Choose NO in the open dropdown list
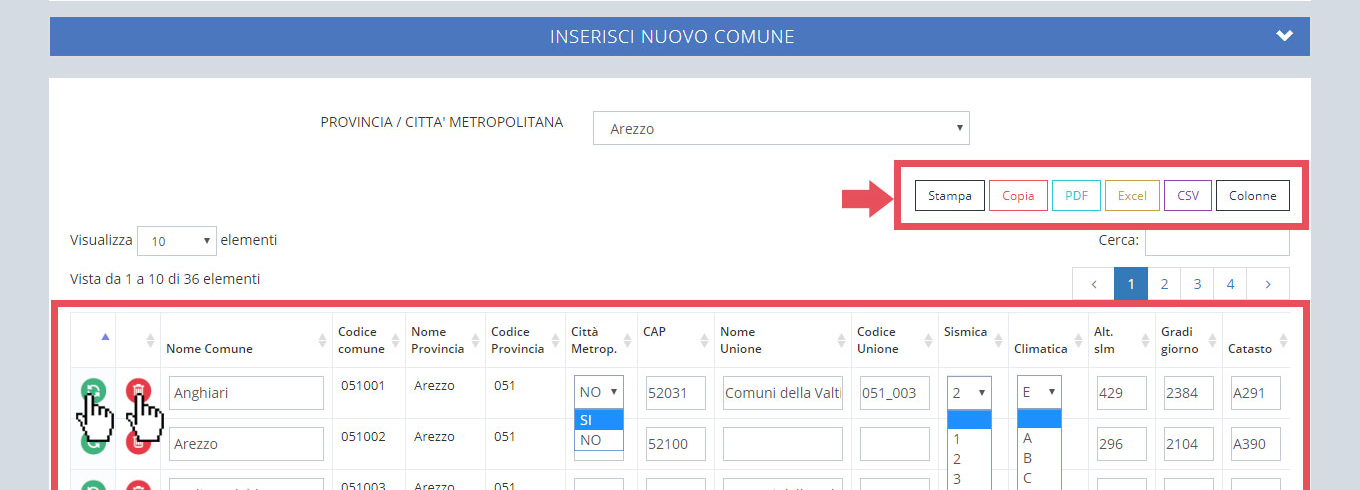 coord(599,440)
